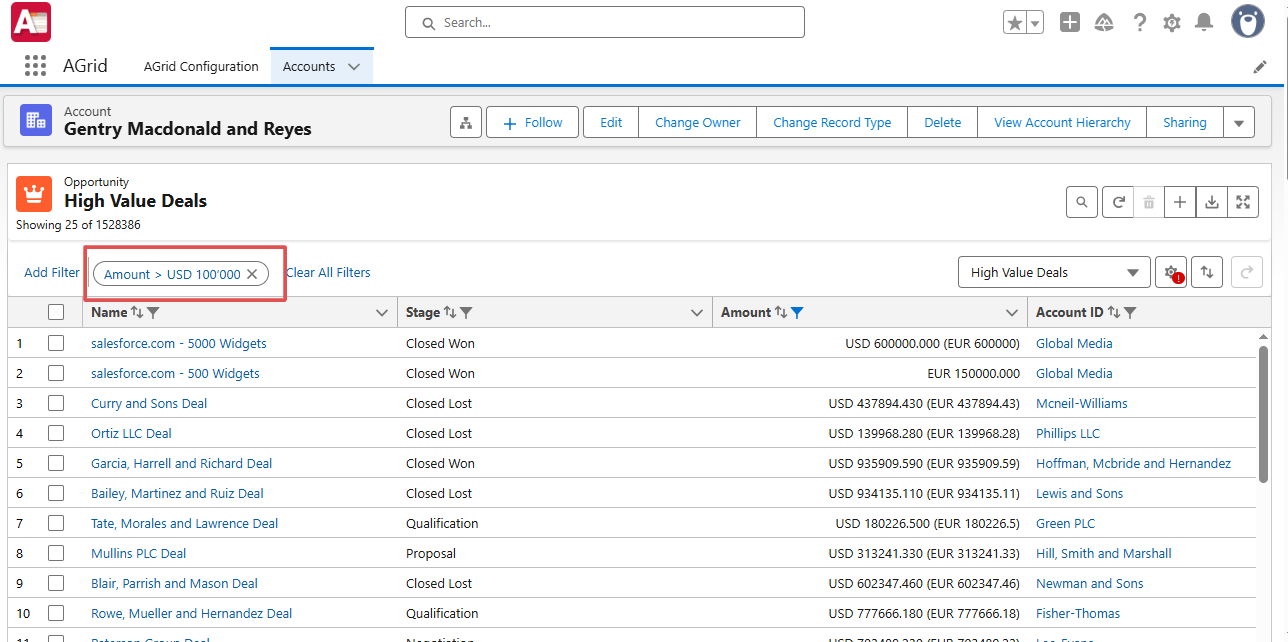This screenshot has width=1288, height=642.
Task: Click the Change Owner button
Action: 698,123
